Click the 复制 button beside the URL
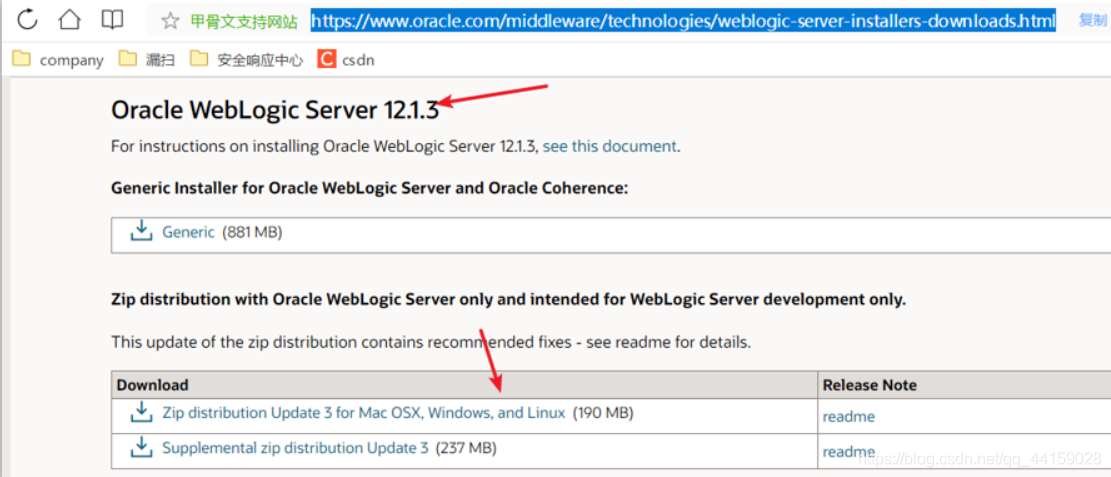The height and width of the screenshot is (477, 1111). 1092,21
